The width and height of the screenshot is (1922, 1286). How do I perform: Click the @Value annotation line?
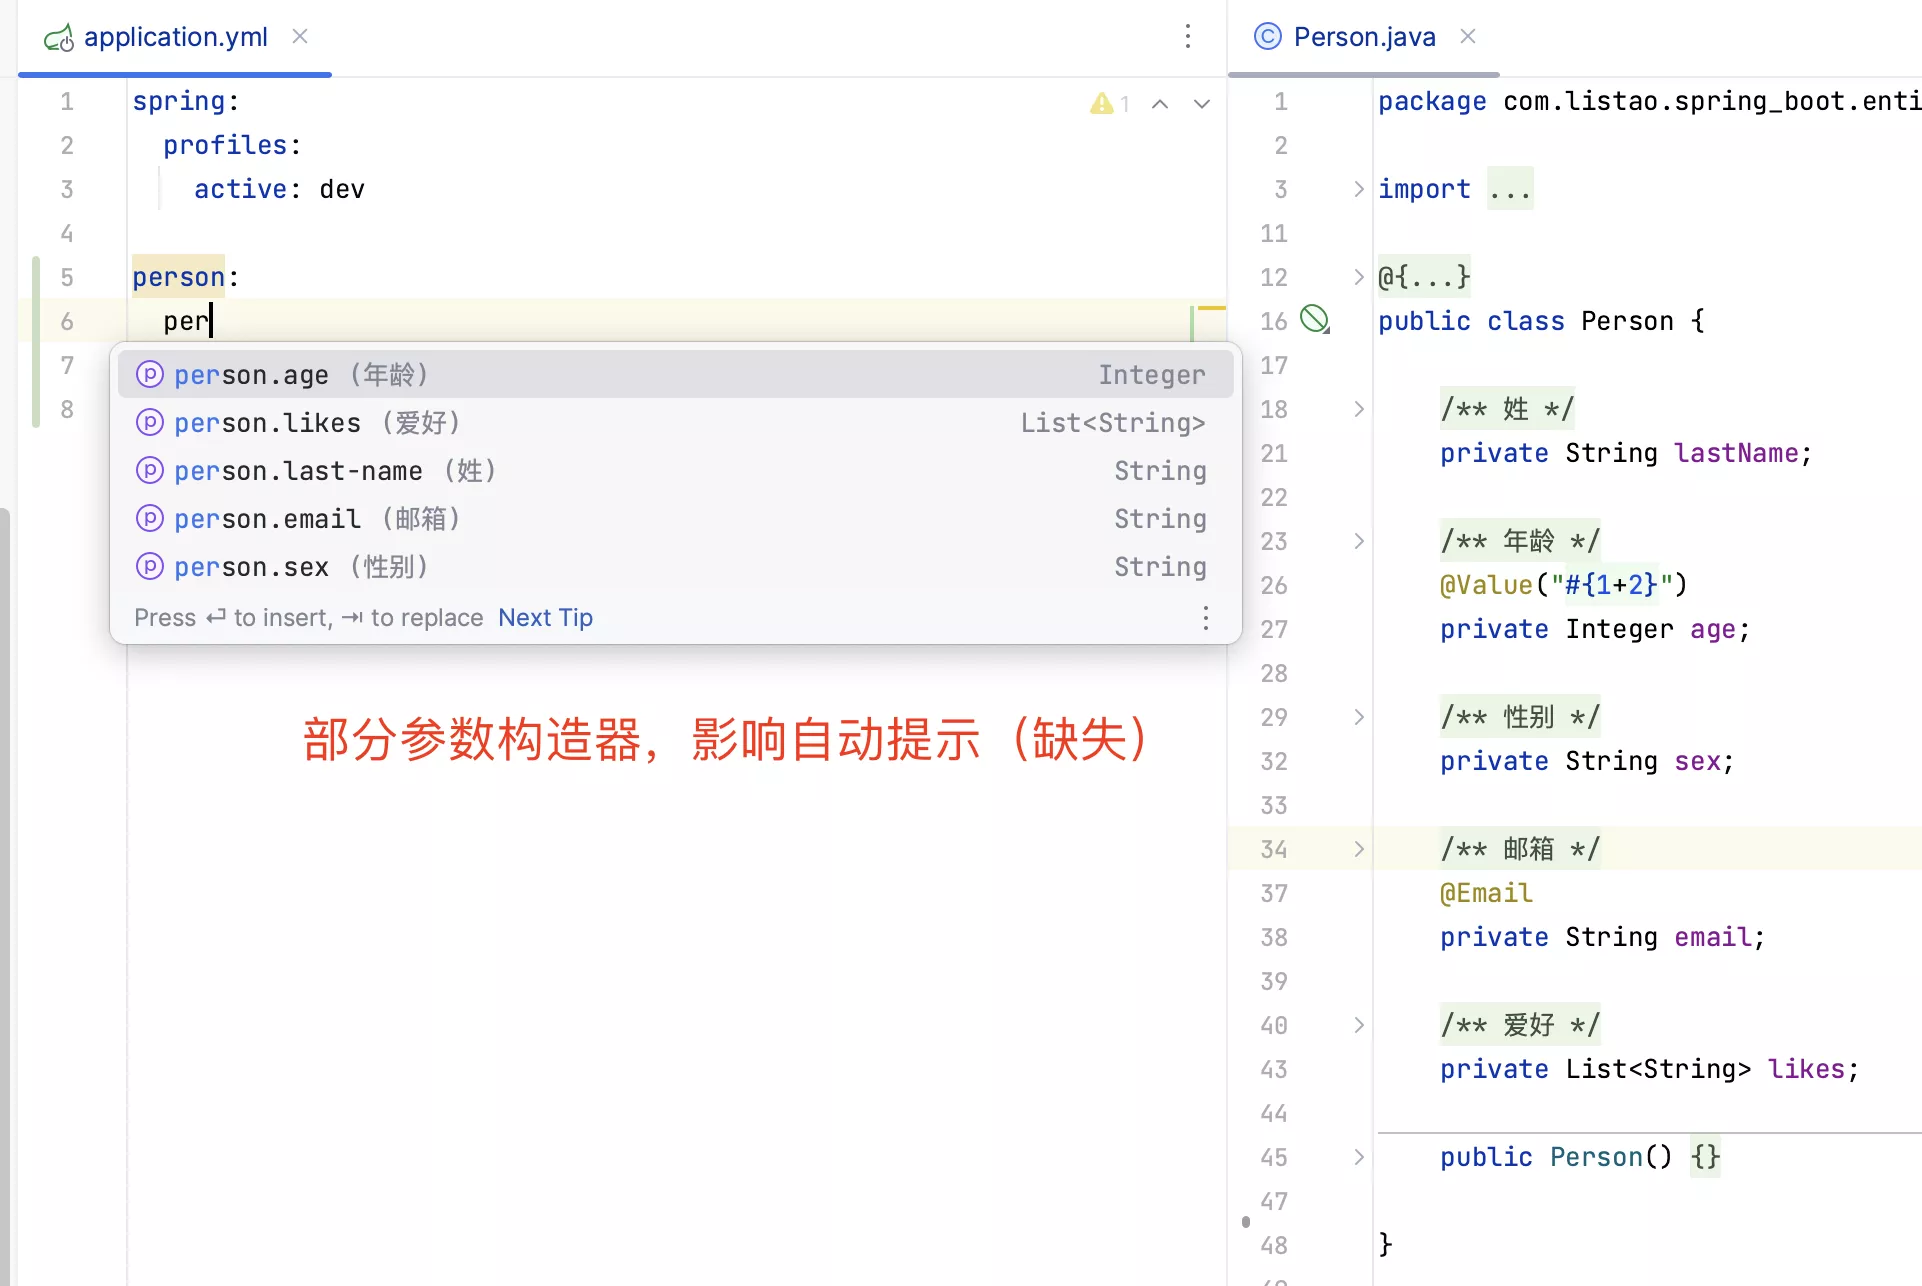coord(1564,585)
